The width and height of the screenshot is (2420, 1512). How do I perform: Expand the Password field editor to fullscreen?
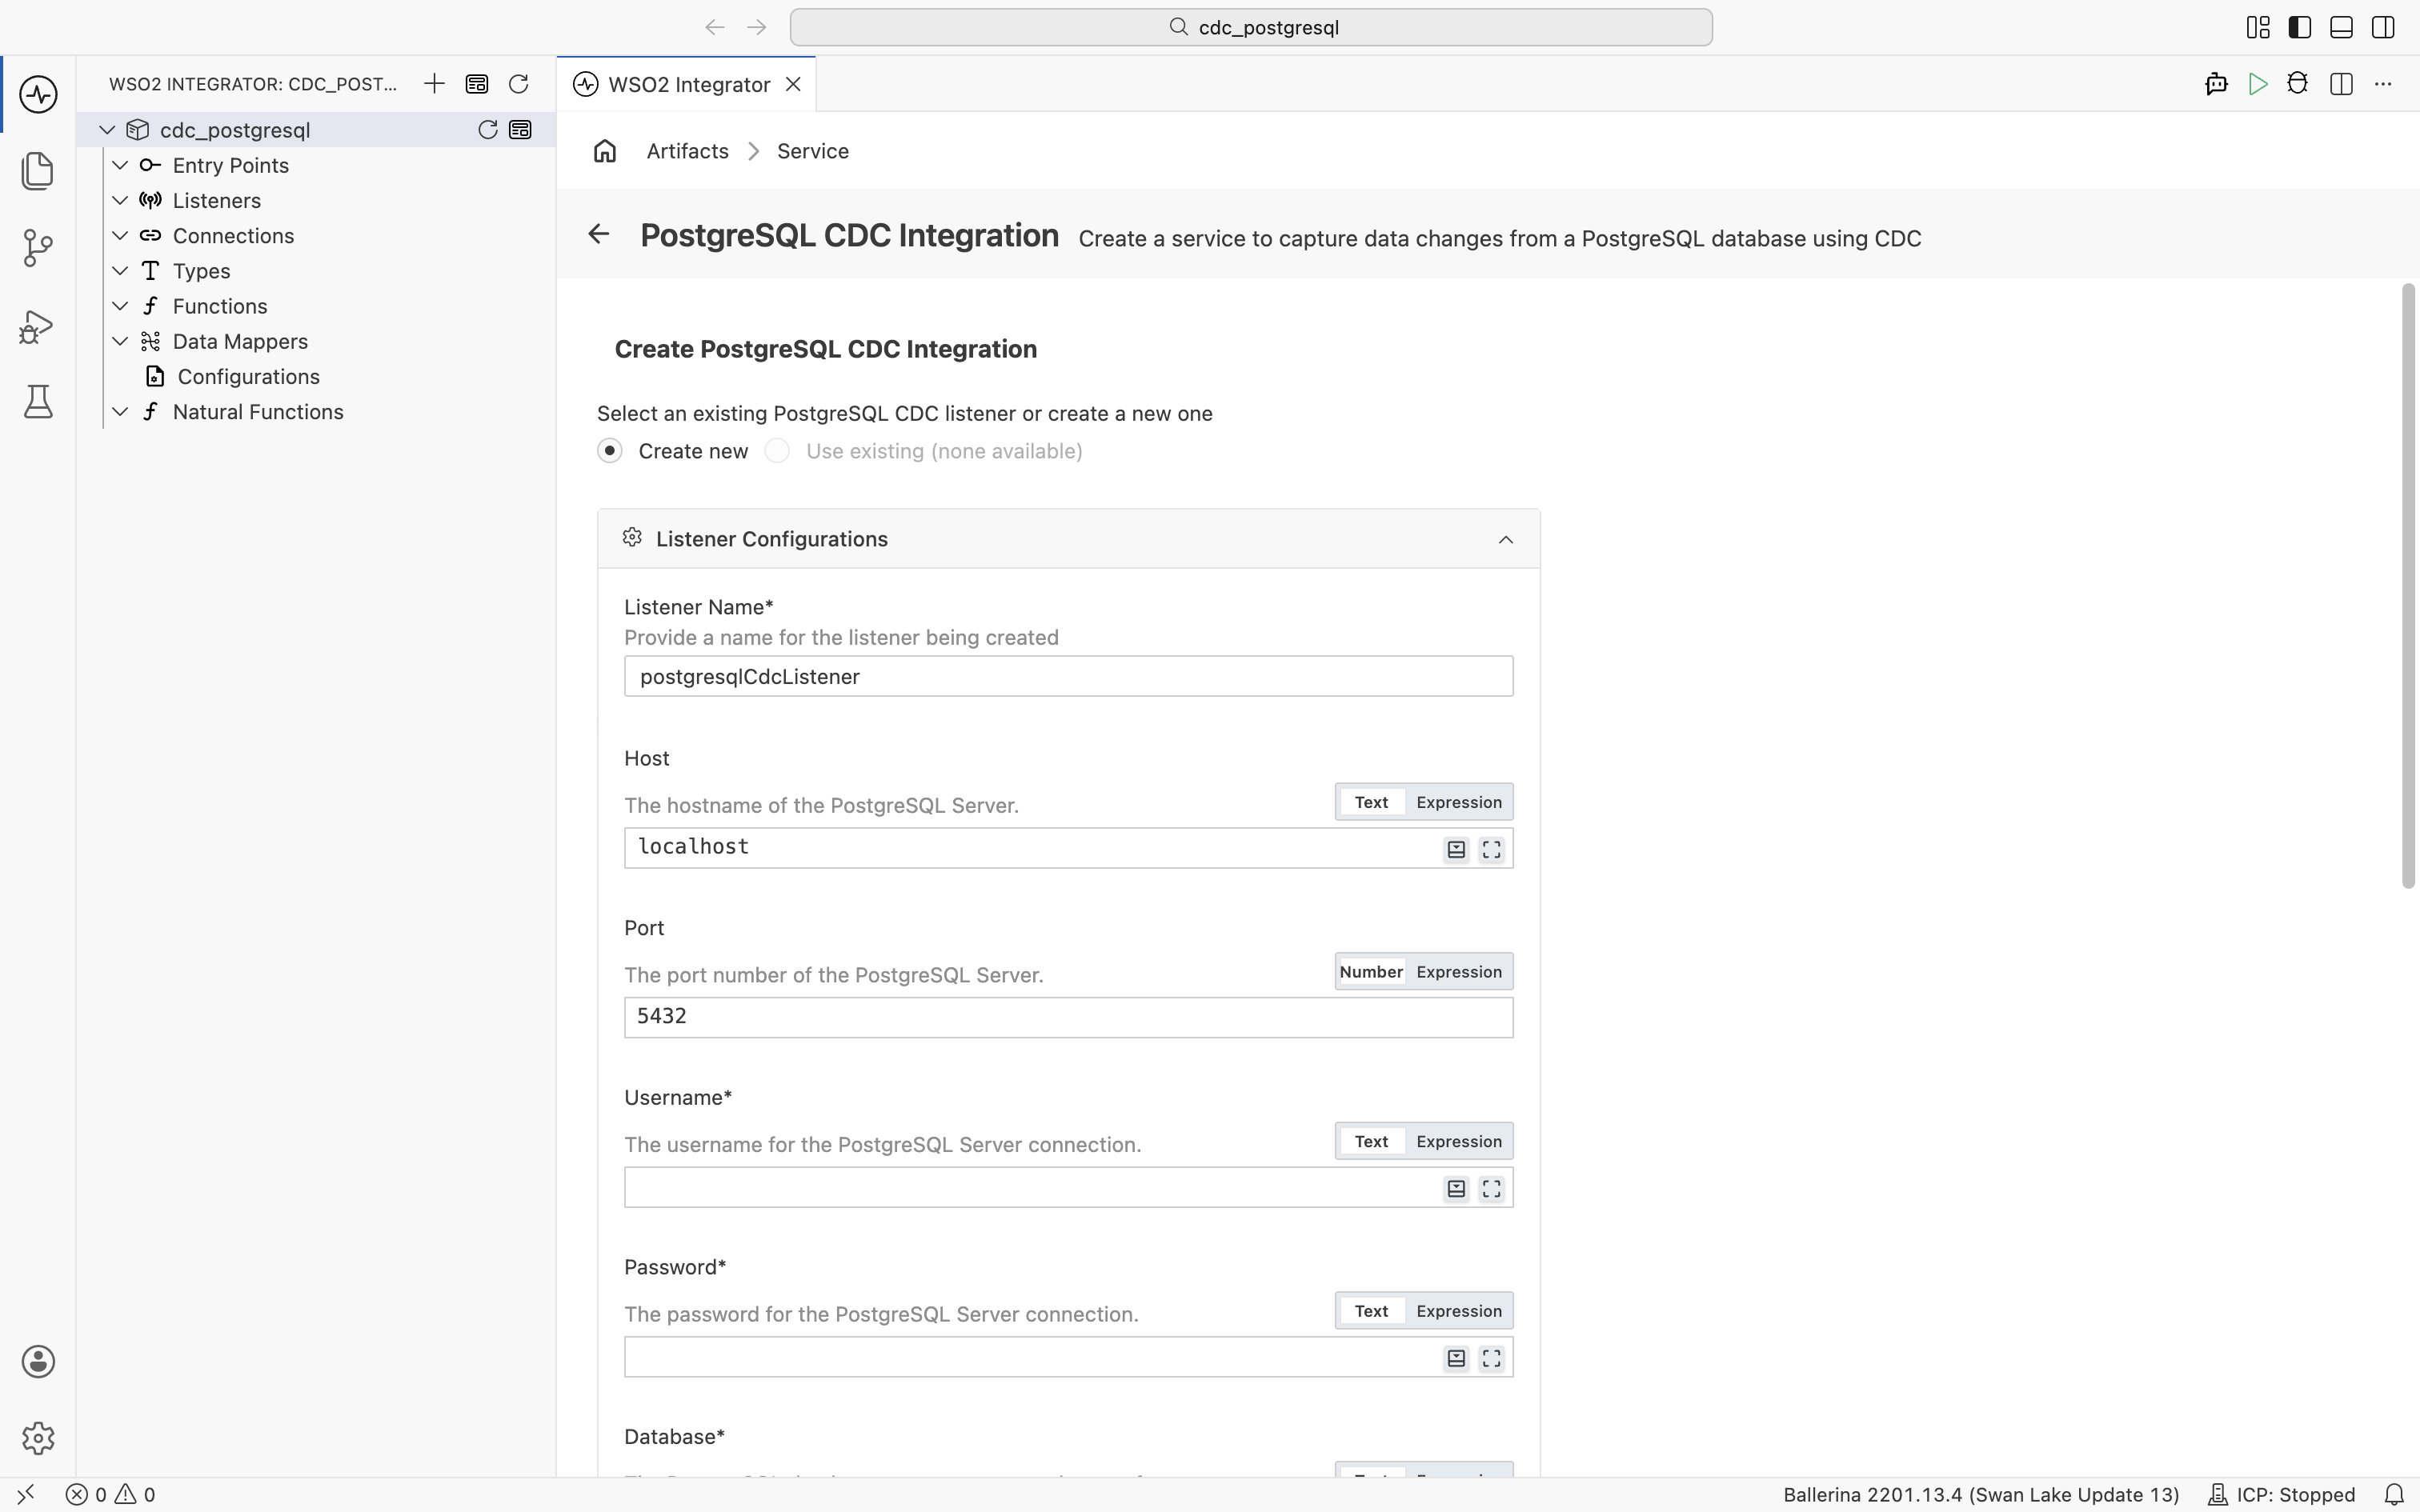tap(1491, 1358)
